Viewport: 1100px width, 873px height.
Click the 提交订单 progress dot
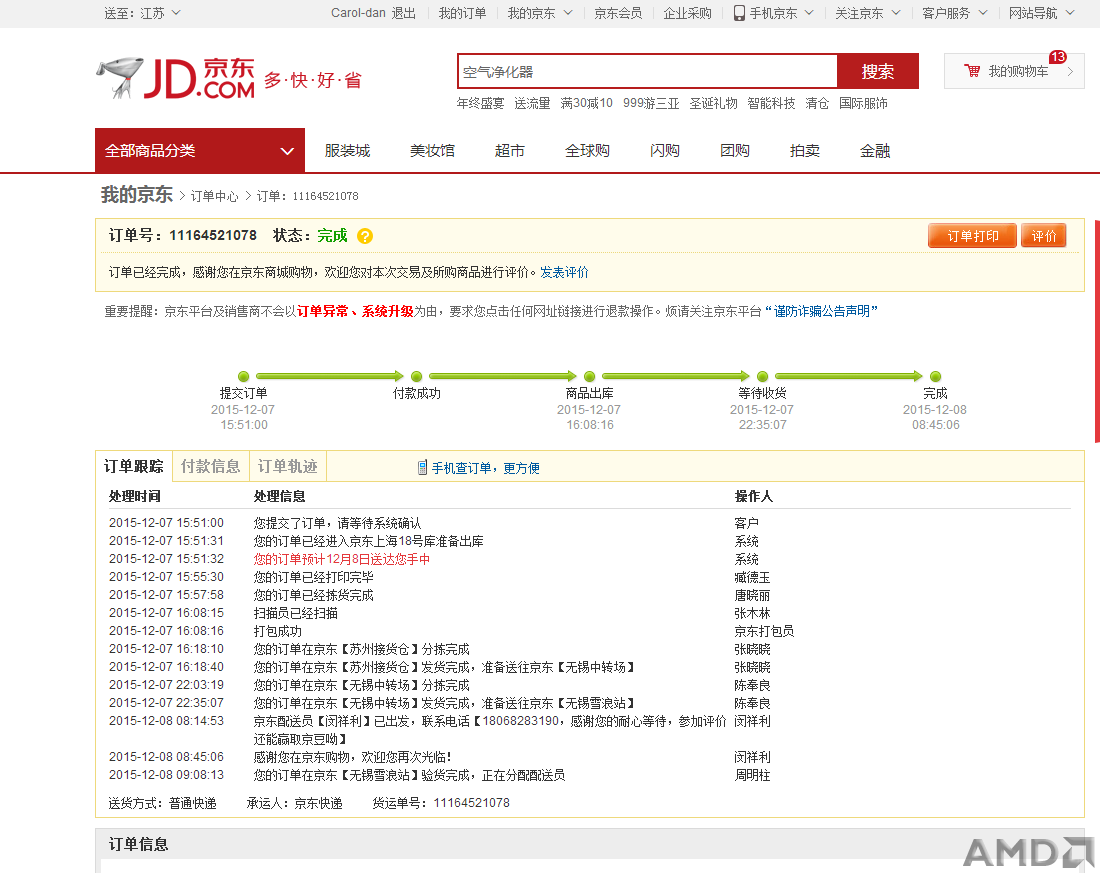click(243, 376)
